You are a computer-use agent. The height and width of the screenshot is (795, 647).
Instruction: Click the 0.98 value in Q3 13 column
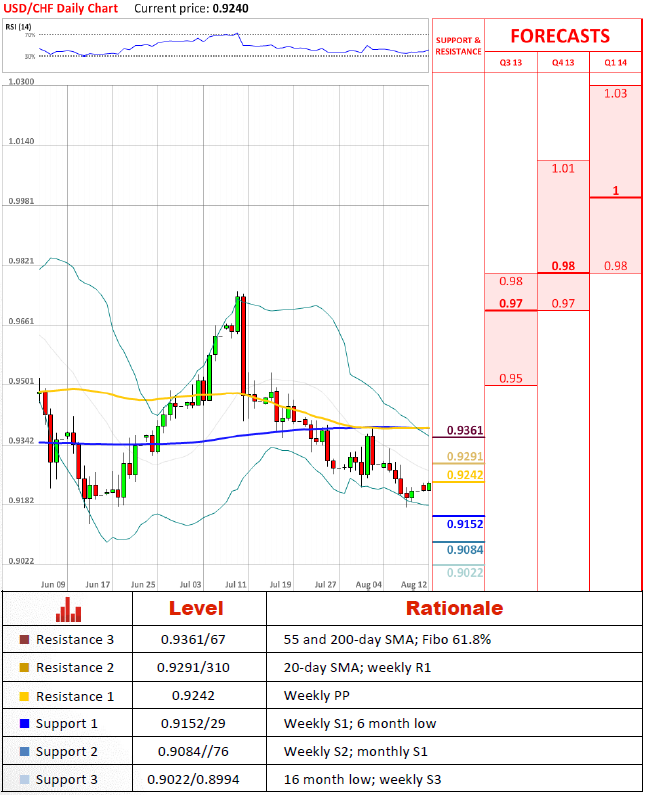(x=511, y=281)
